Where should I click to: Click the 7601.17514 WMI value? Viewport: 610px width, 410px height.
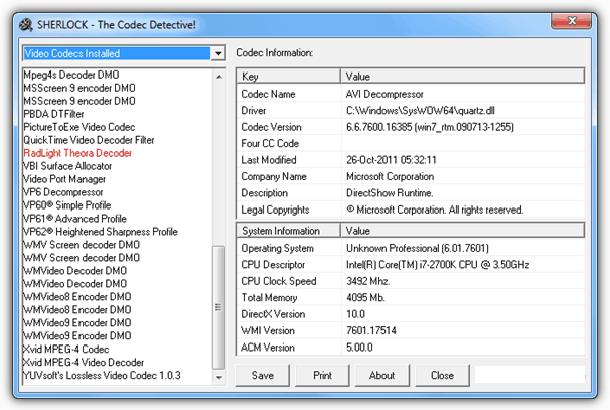point(371,330)
